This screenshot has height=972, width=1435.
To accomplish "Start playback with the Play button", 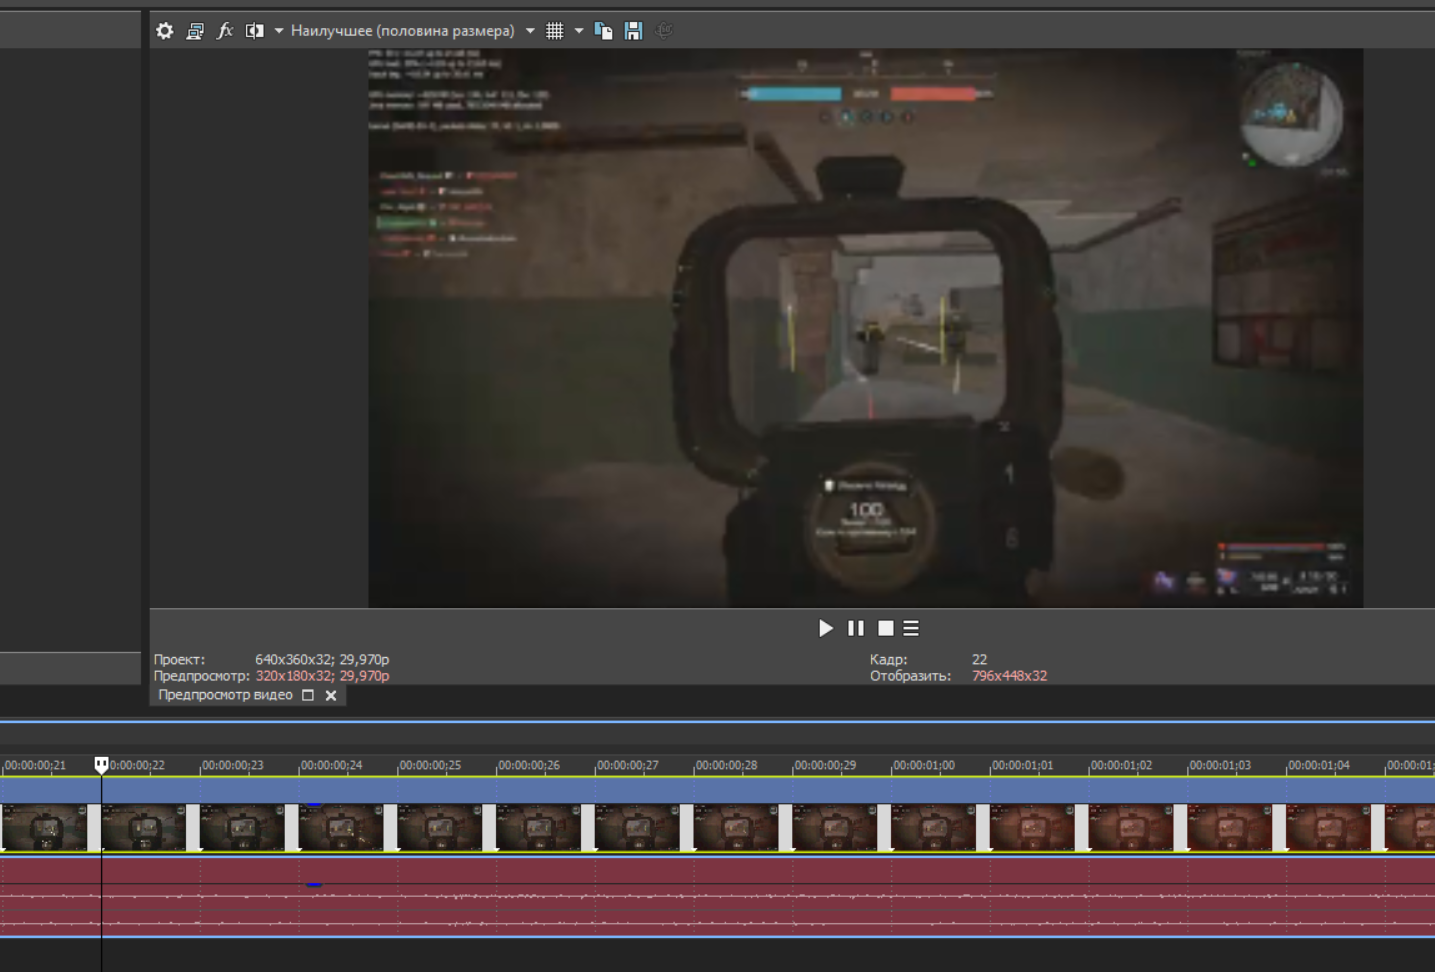I will point(826,628).
